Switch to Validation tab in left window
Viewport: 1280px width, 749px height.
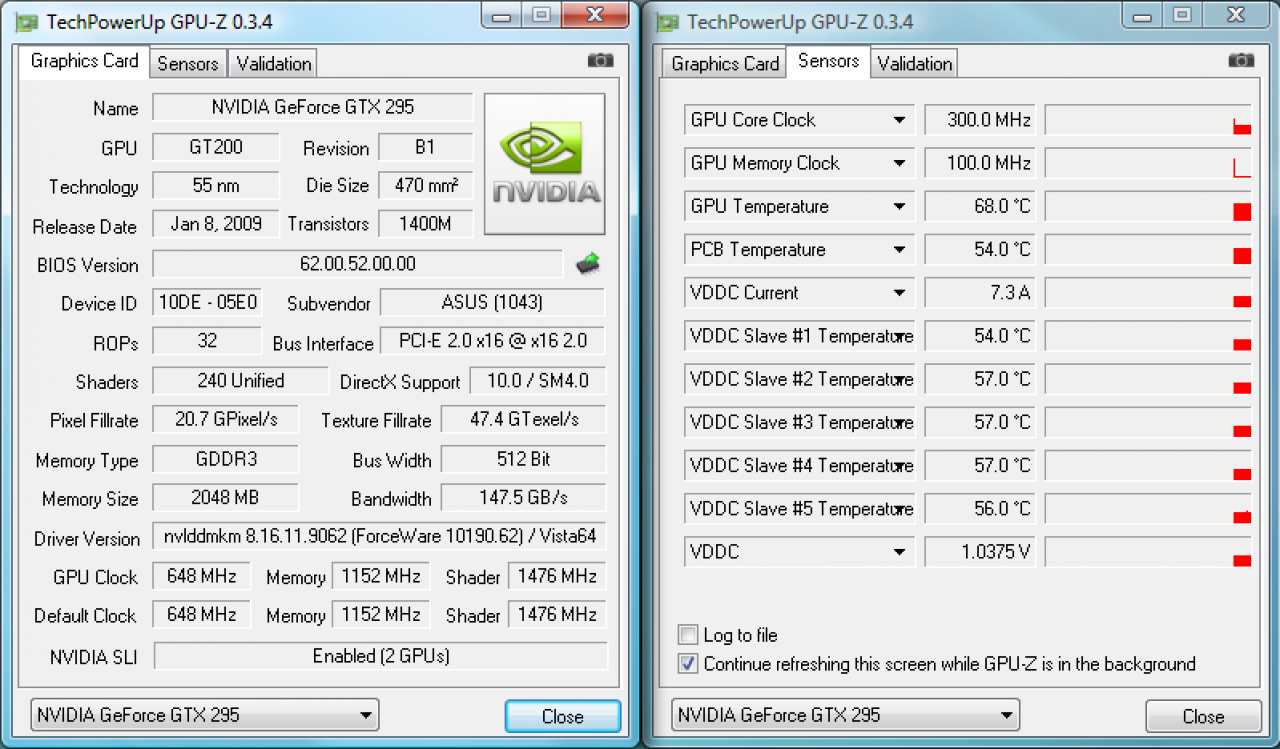tap(273, 63)
